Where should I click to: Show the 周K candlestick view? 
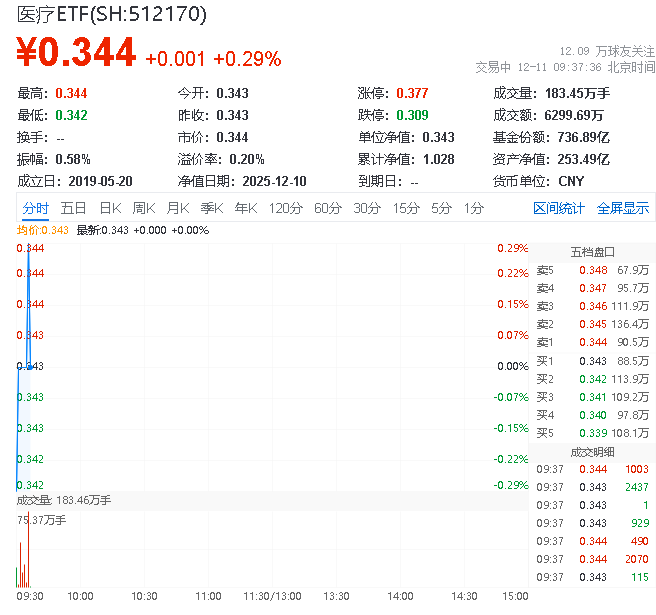click(144, 208)
